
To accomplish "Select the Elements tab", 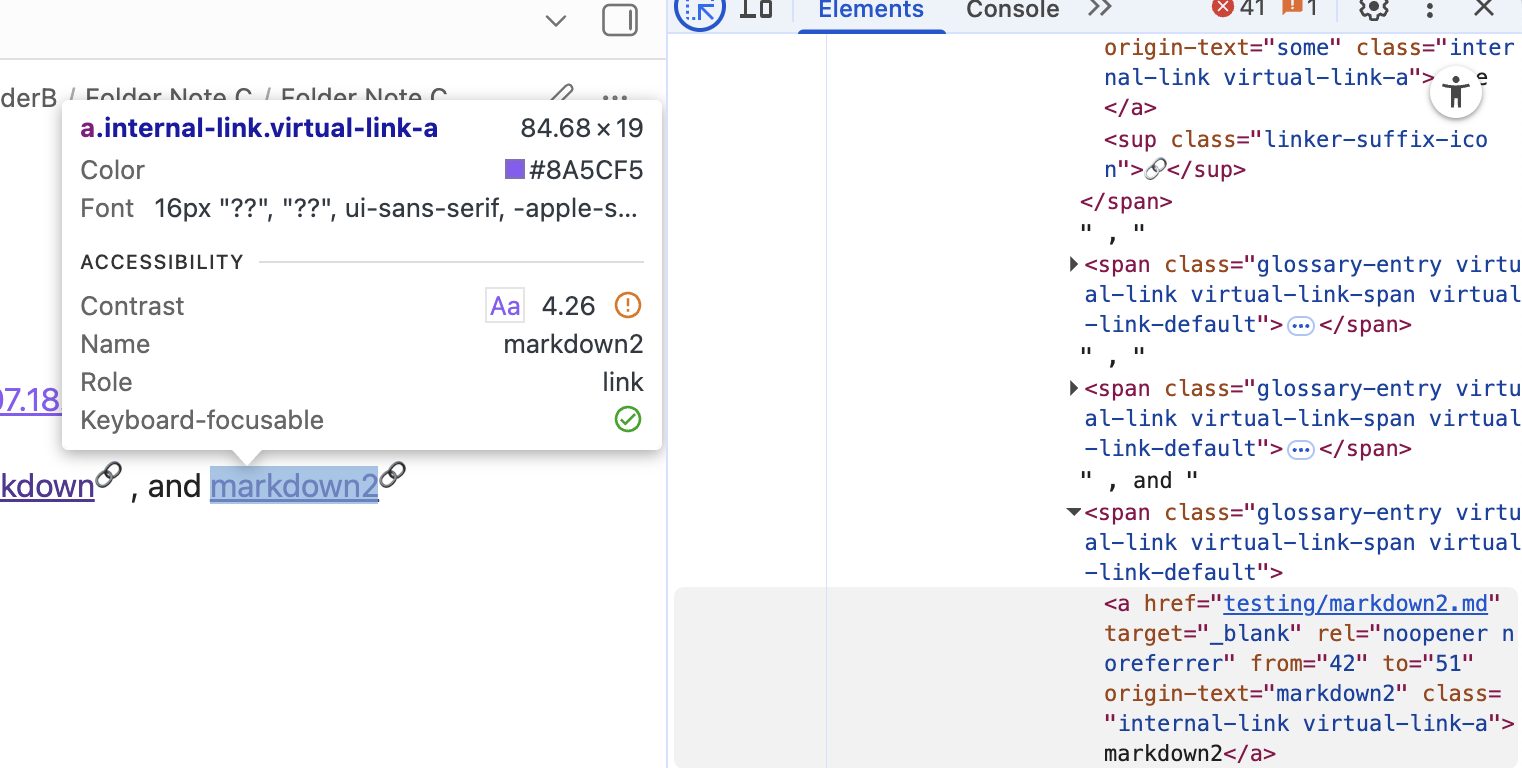I will 871,10.
